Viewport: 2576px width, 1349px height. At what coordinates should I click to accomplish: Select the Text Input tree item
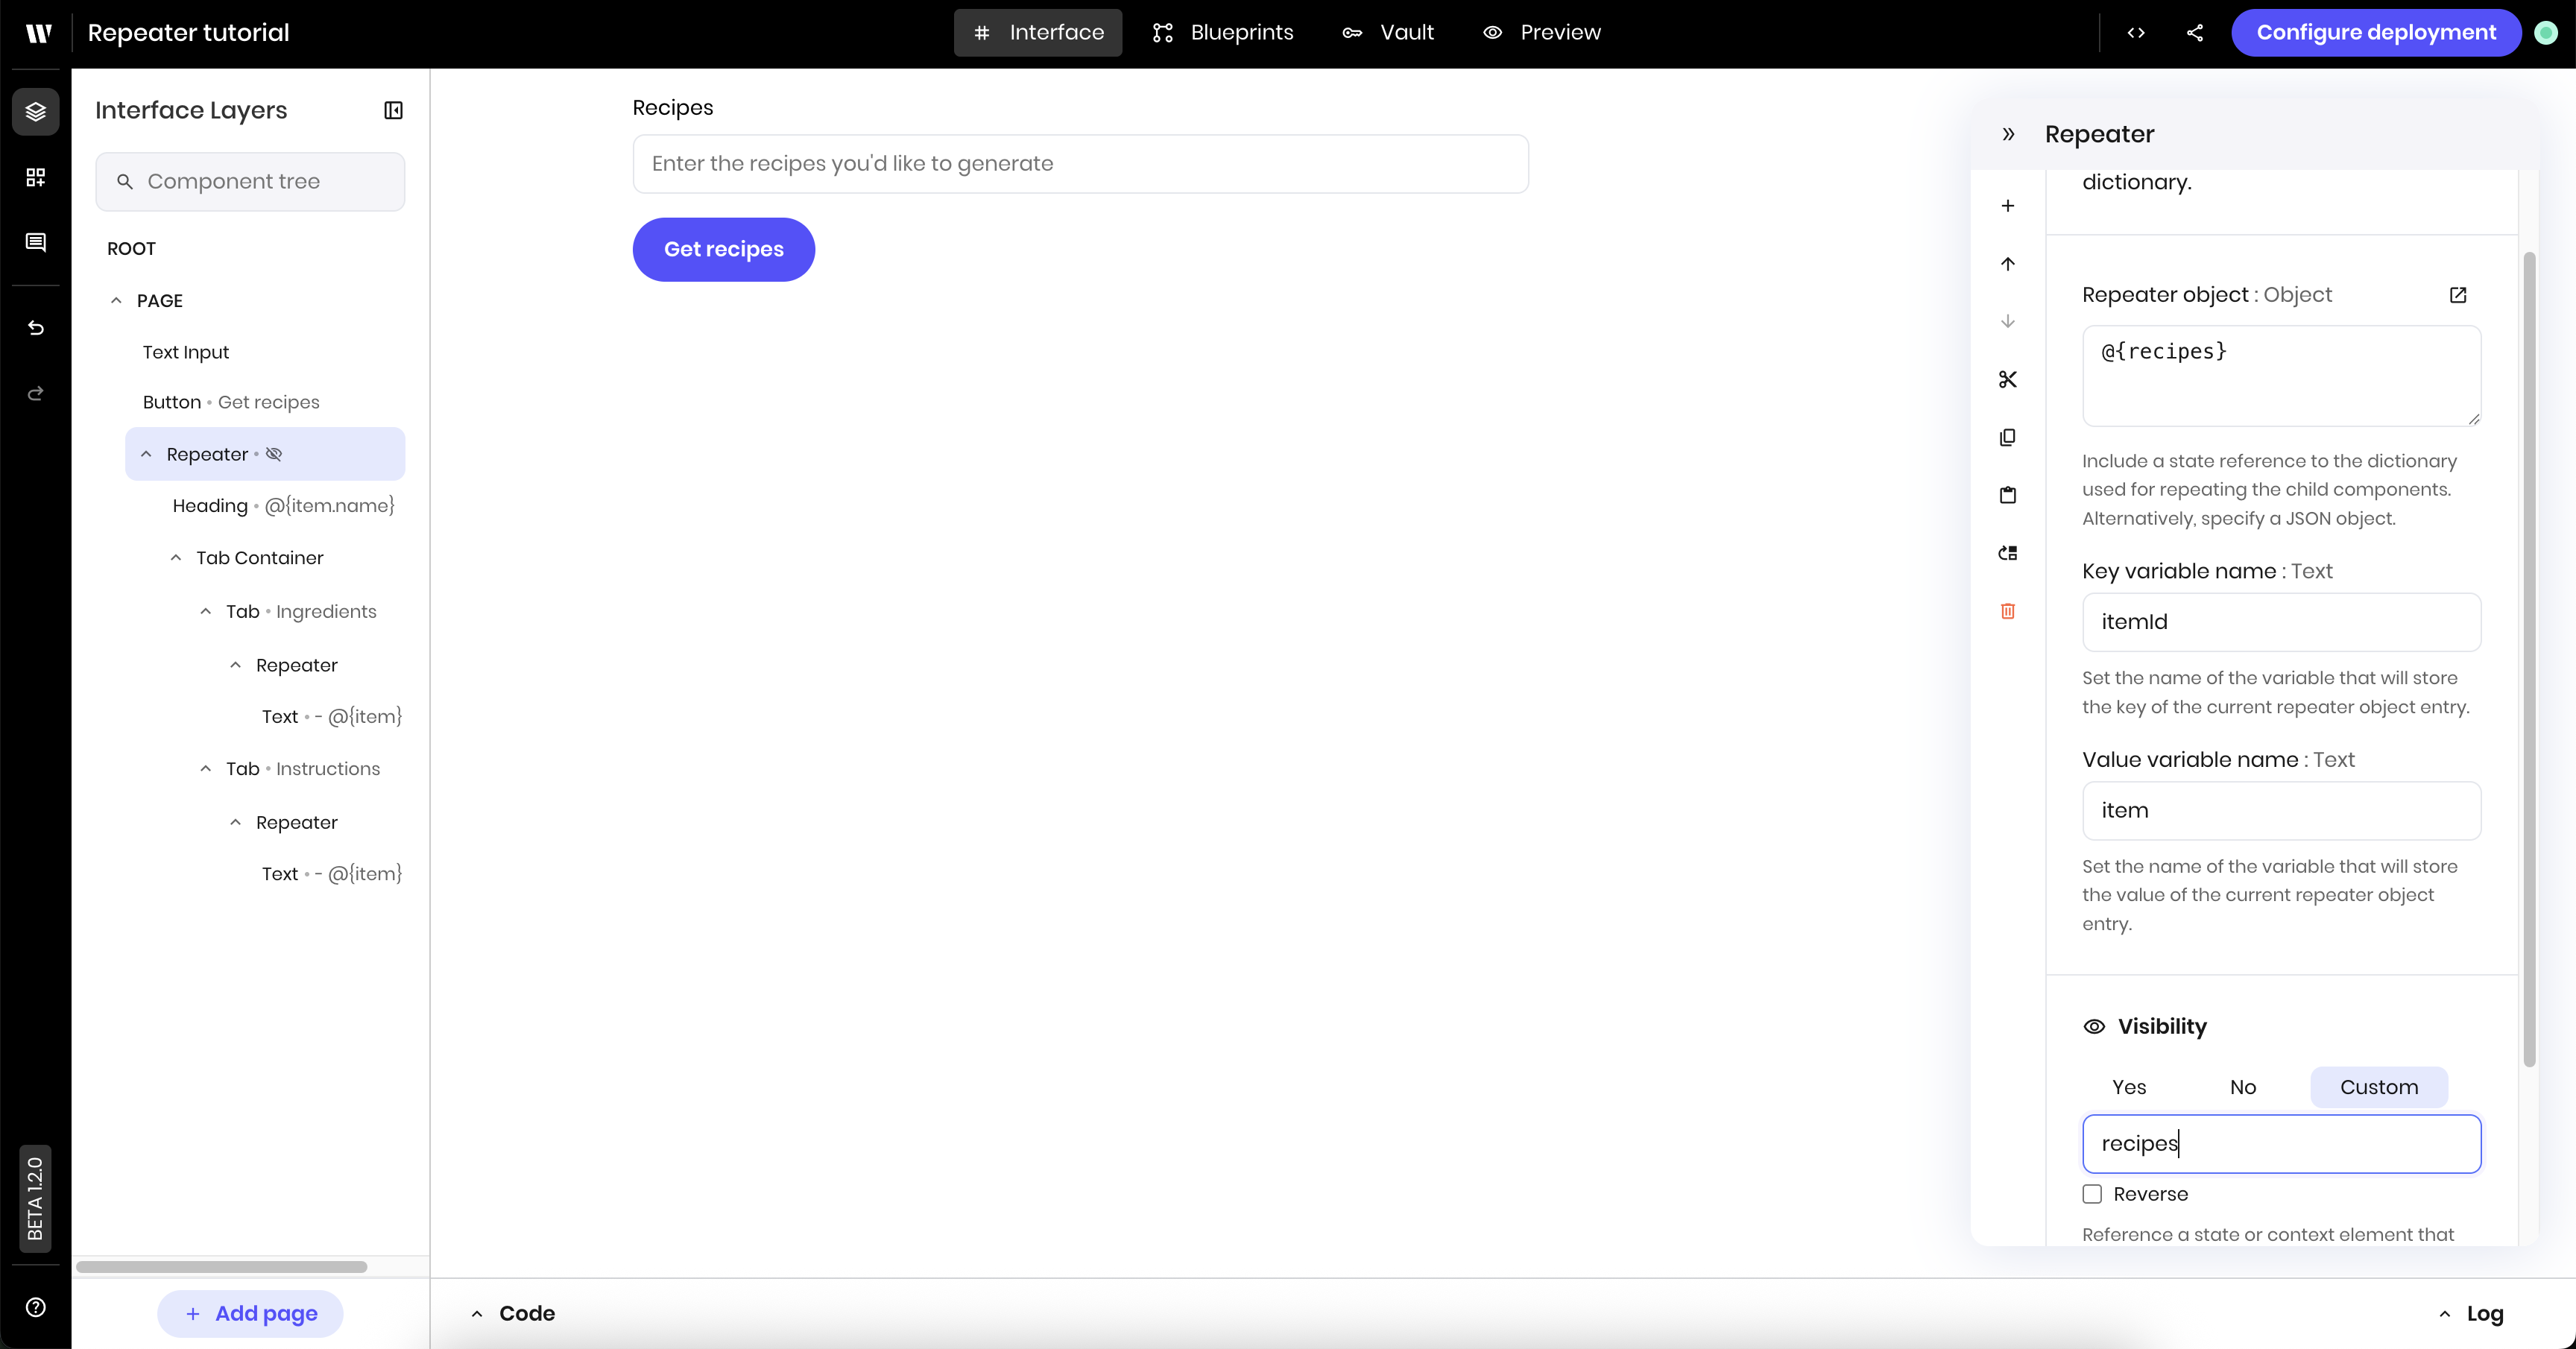coord(186,352)
